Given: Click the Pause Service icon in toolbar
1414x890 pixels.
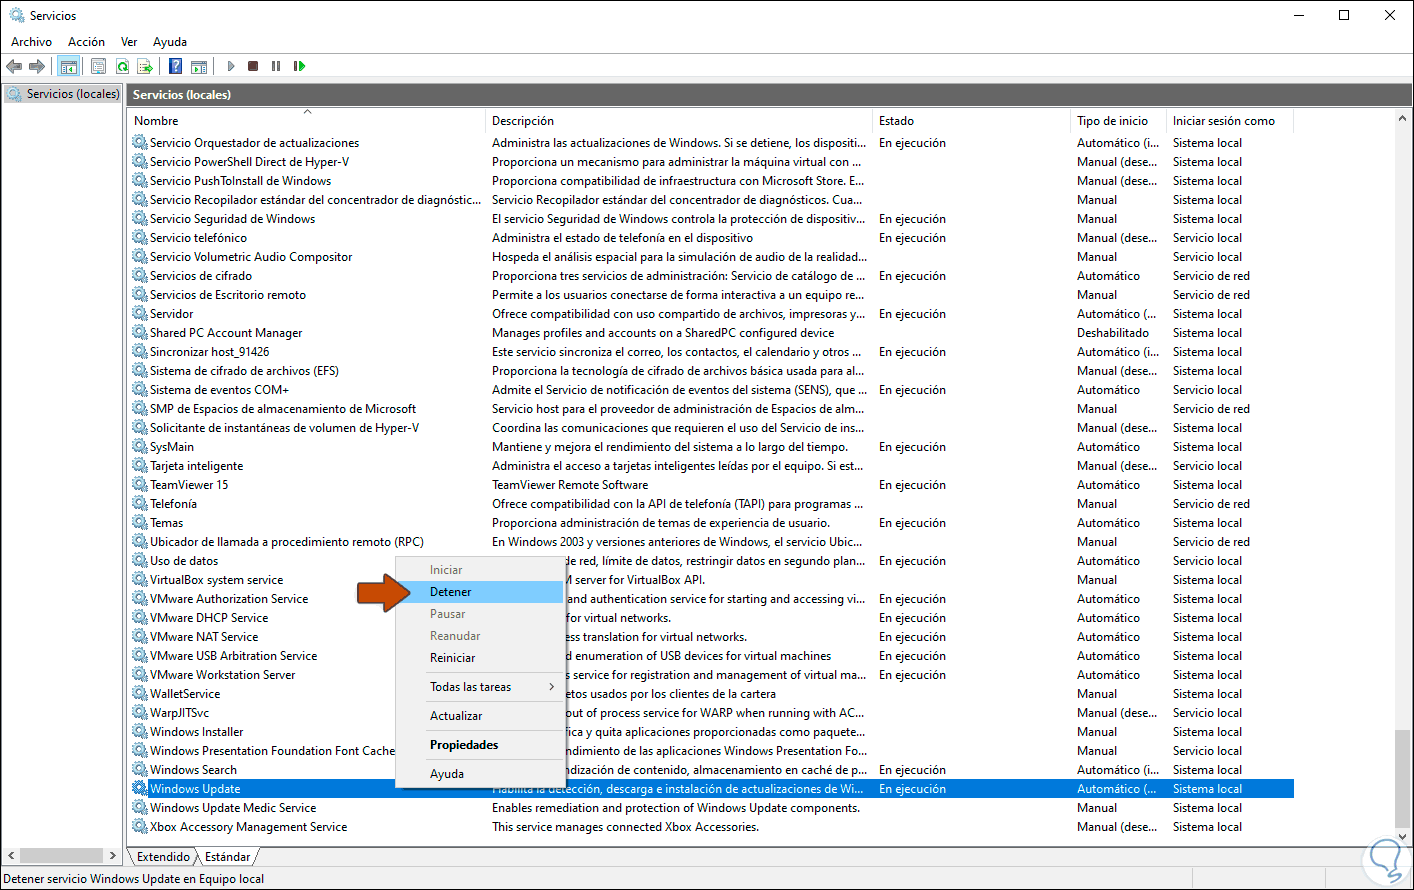Looking at the screenshot, I should pyautogui.click(x=276, y=66).
